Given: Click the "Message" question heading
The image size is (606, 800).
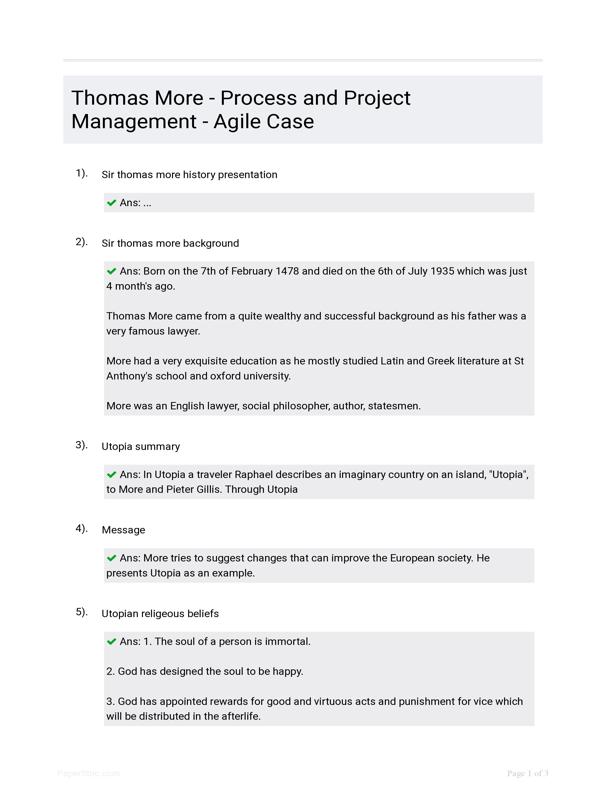Looking at the screenshot, I should click(x=123, y=530).
